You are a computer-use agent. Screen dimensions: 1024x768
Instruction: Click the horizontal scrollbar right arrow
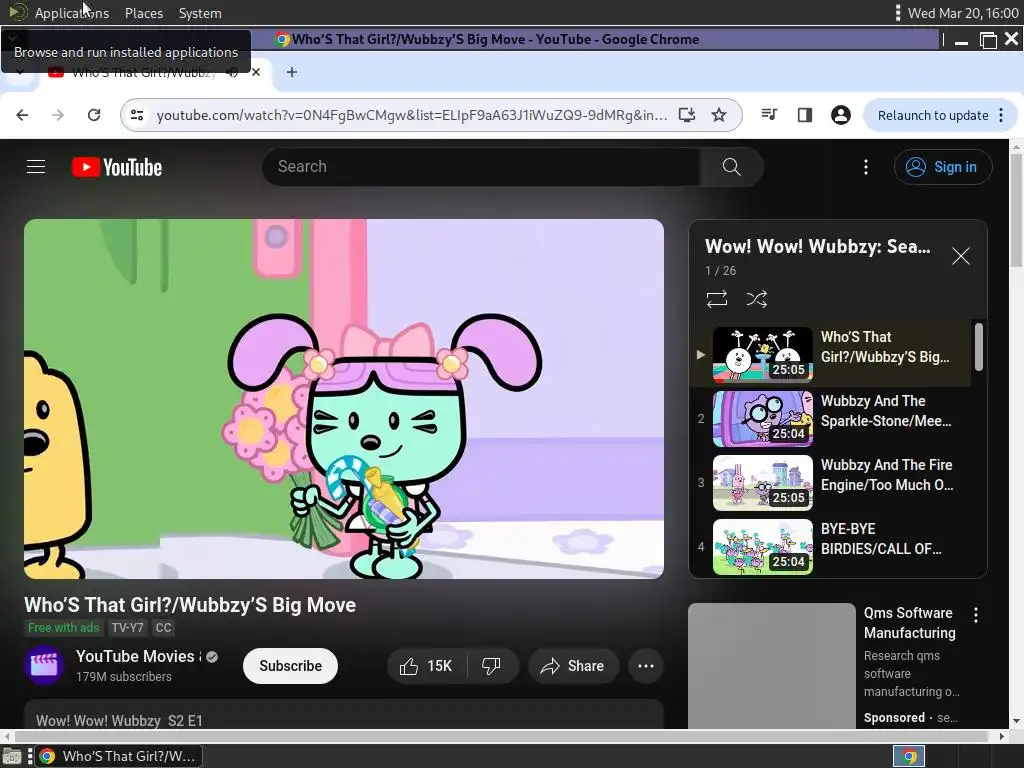point(1002,736)
